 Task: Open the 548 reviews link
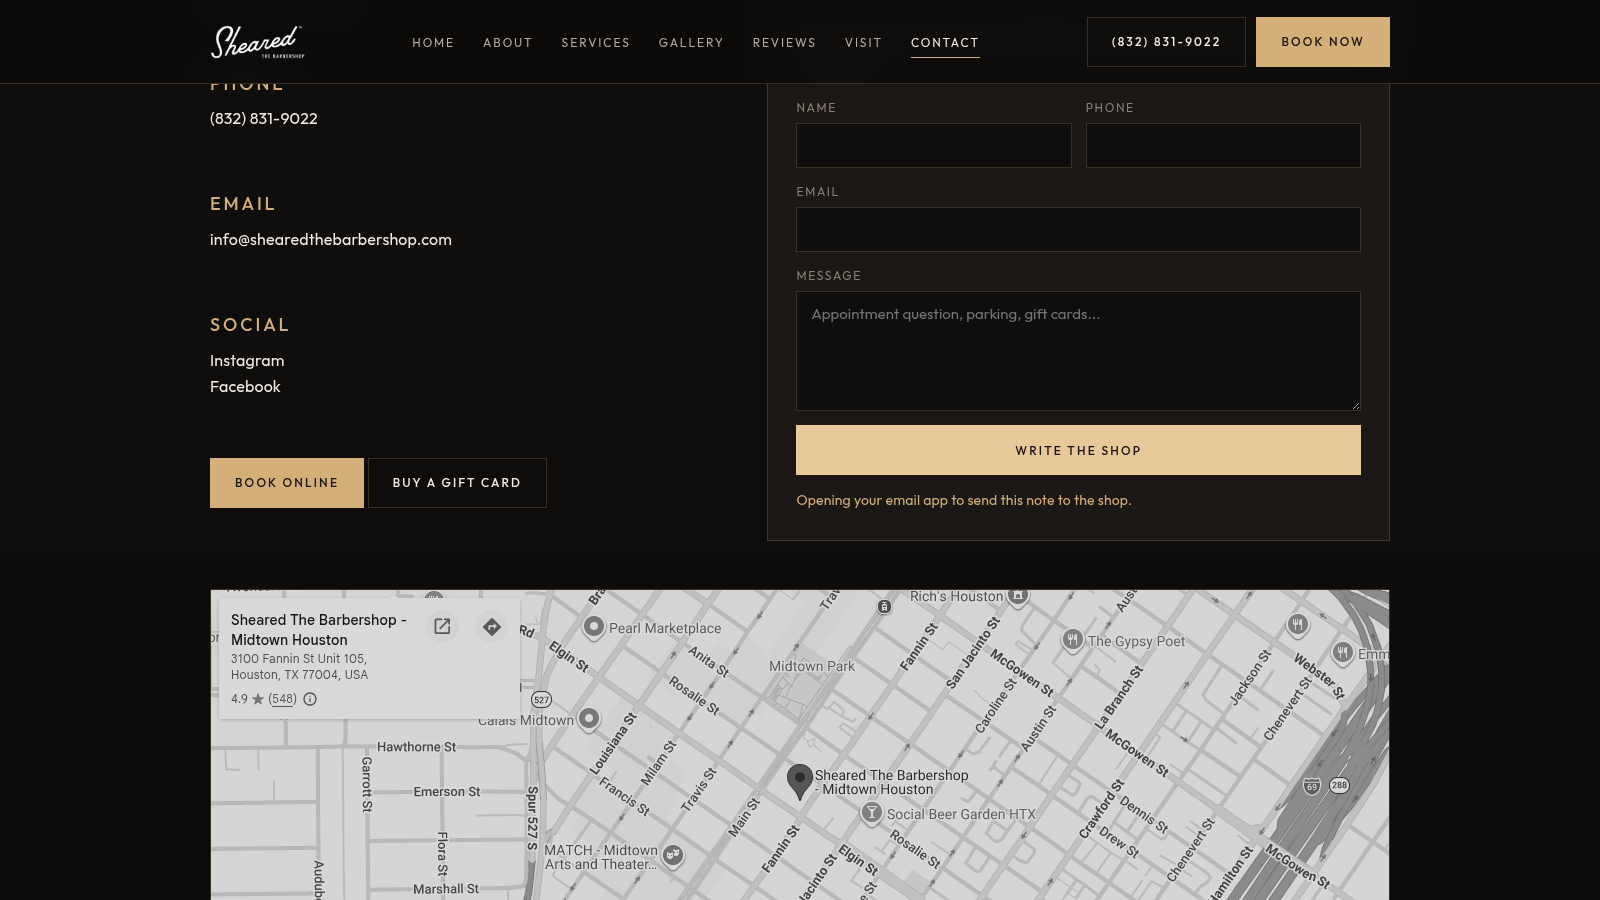coord(283,699)
